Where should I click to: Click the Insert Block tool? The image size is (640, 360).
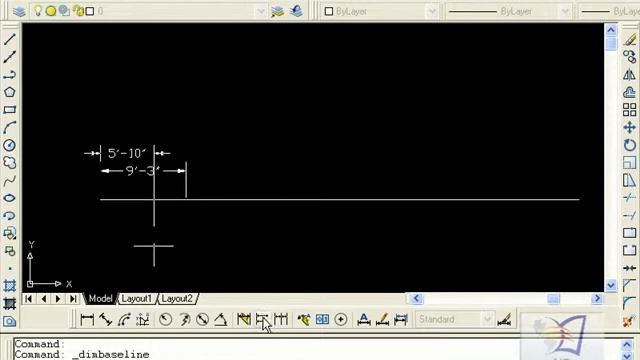click(9, 233)
